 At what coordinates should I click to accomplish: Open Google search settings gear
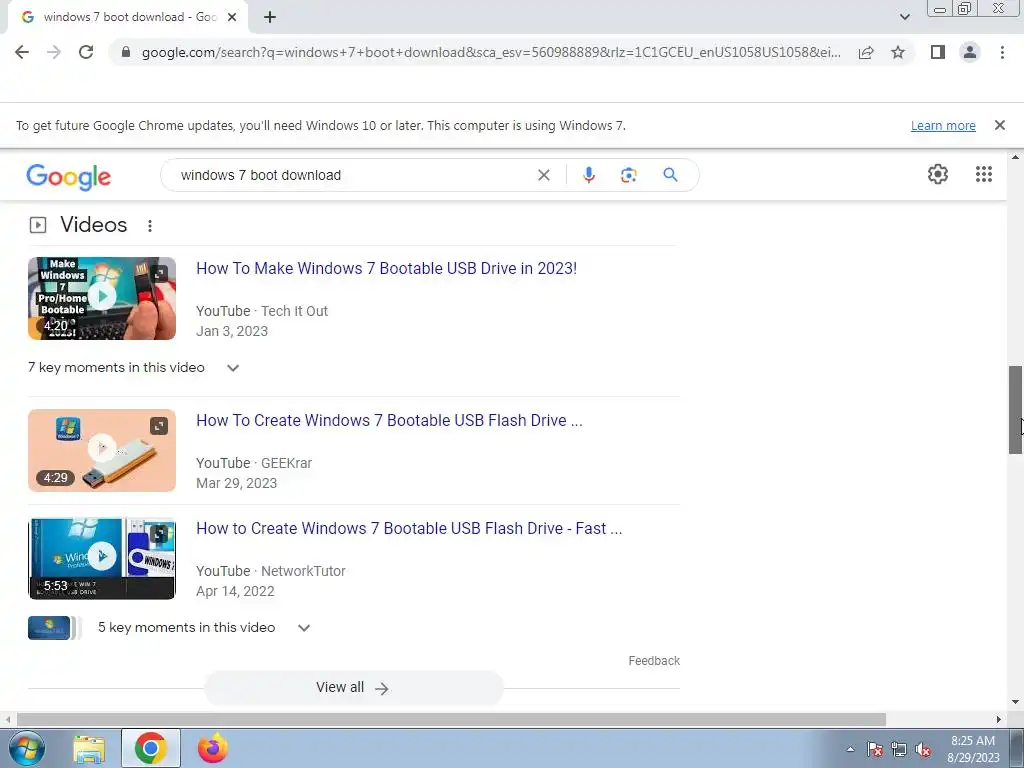(x=938, y=174)
